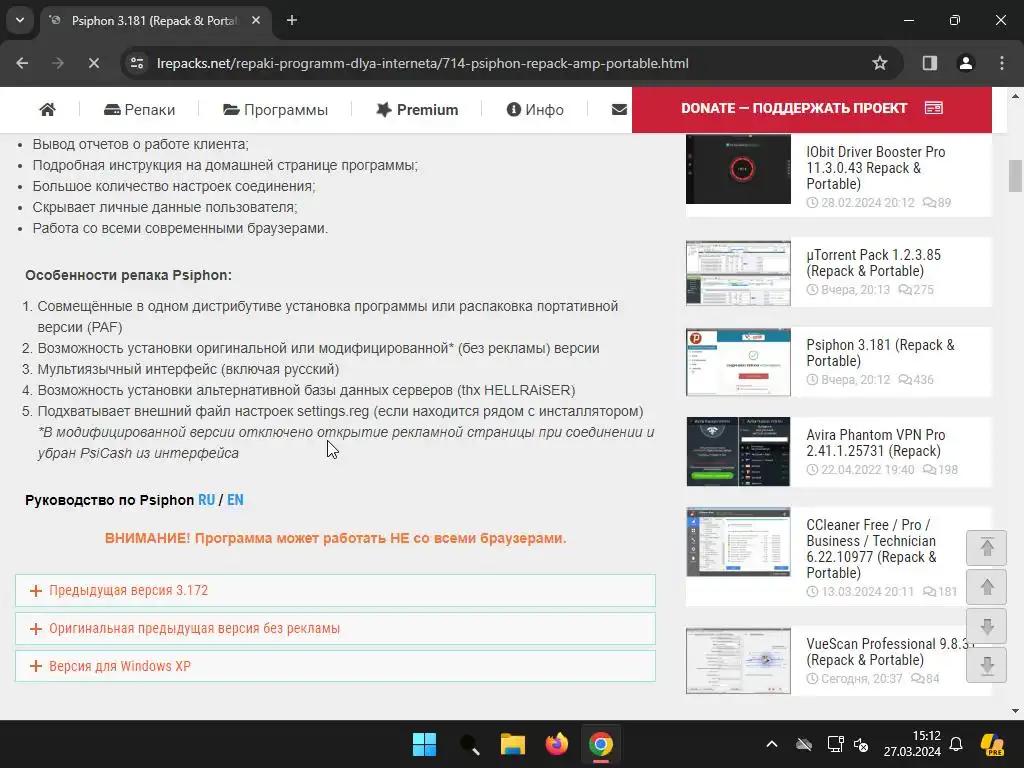
Task: Open File Explorer from the taskbar
Action: click(513, 744)
